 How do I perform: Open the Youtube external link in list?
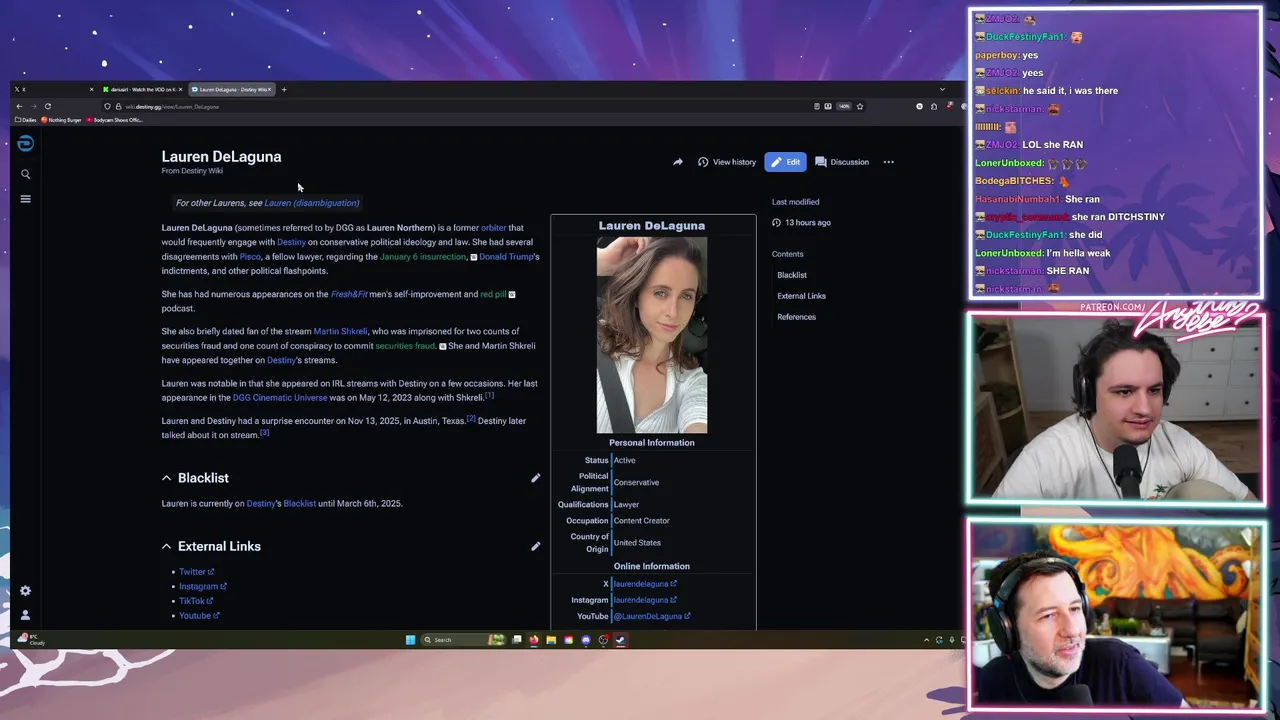coord(199,616)
